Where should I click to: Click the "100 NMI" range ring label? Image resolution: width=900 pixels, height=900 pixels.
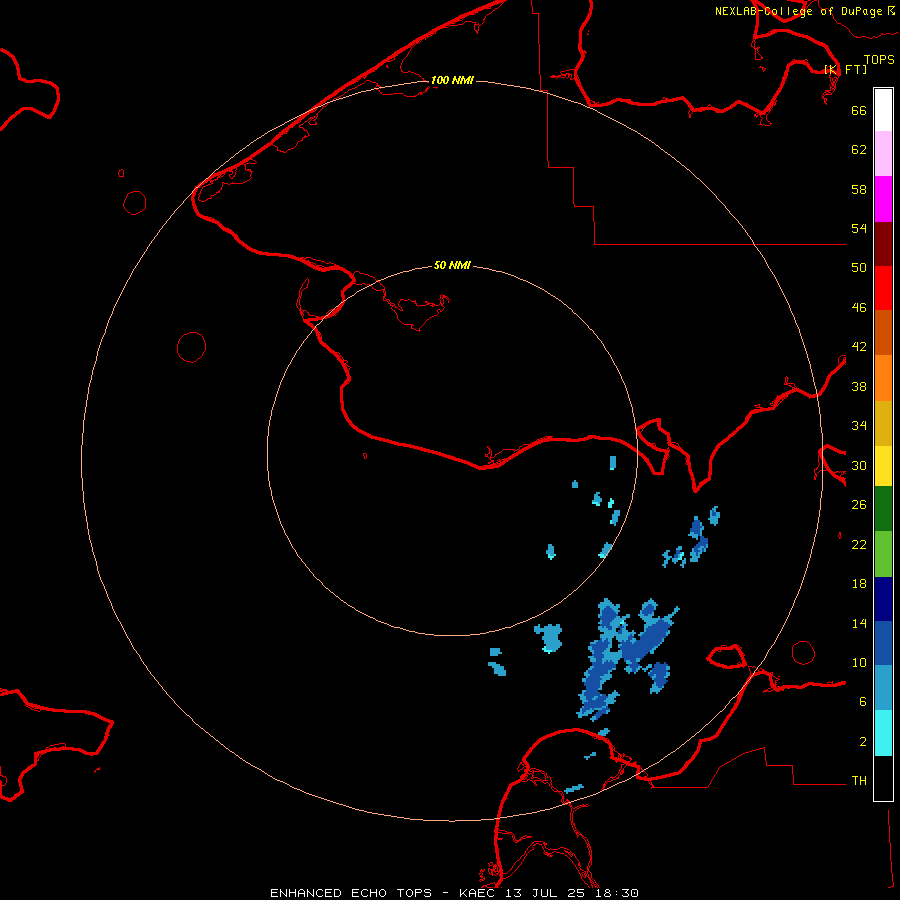pyautogui.click(x=452, y=80)
